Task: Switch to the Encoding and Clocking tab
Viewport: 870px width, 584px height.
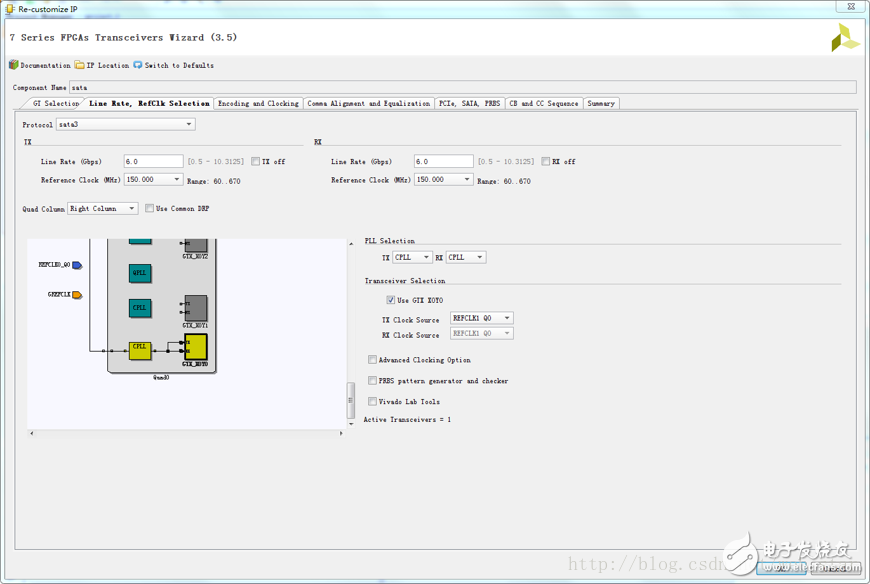Action: pos(258,103)
